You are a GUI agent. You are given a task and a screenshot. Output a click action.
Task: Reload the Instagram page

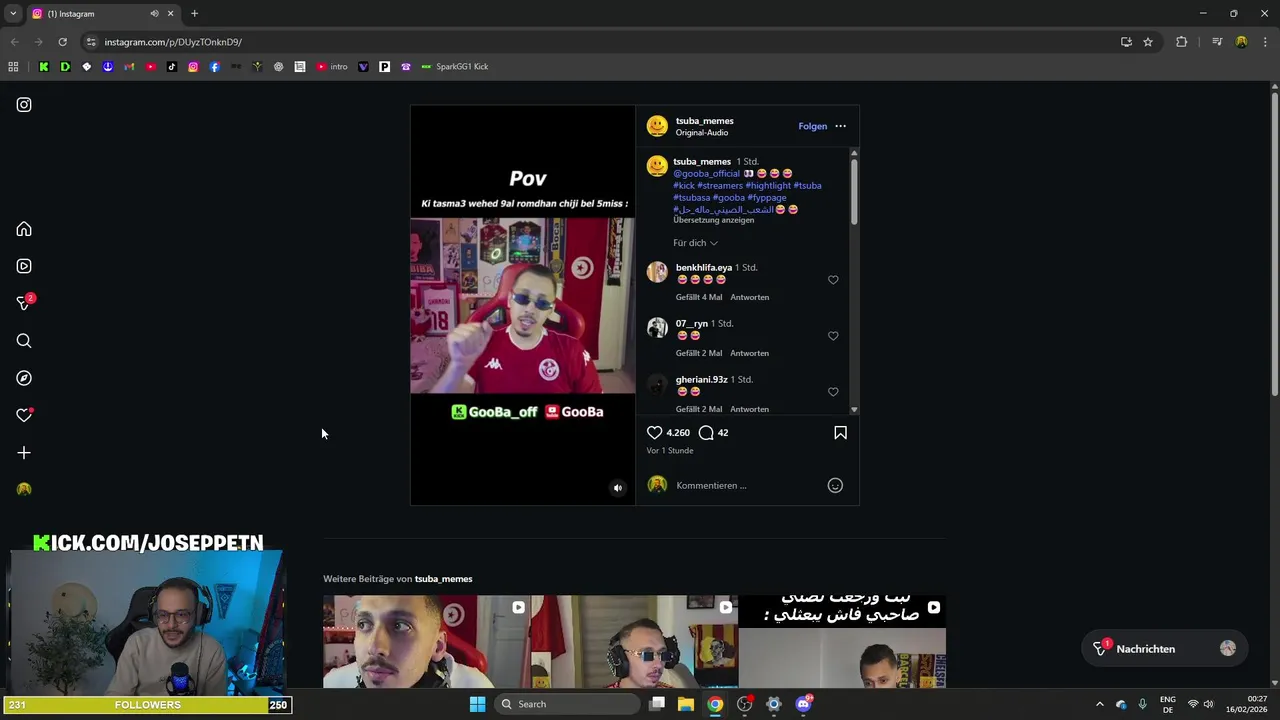[62, 42]
